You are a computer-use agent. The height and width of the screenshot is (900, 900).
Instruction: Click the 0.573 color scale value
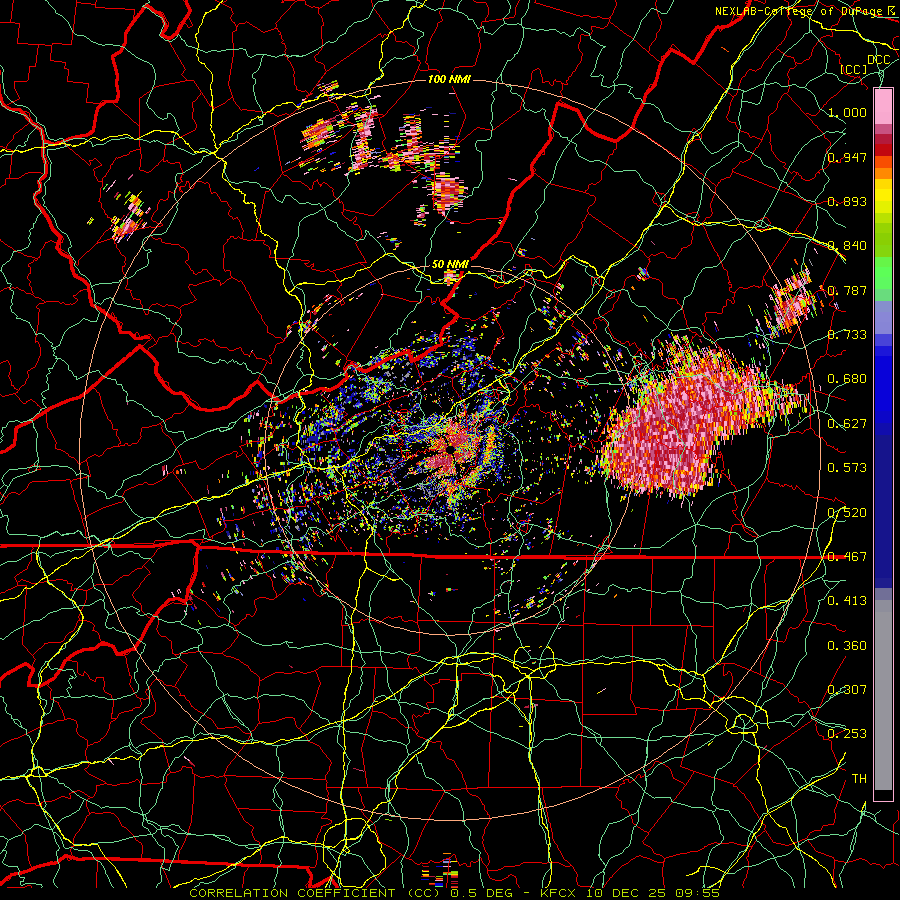click(847, 468)
